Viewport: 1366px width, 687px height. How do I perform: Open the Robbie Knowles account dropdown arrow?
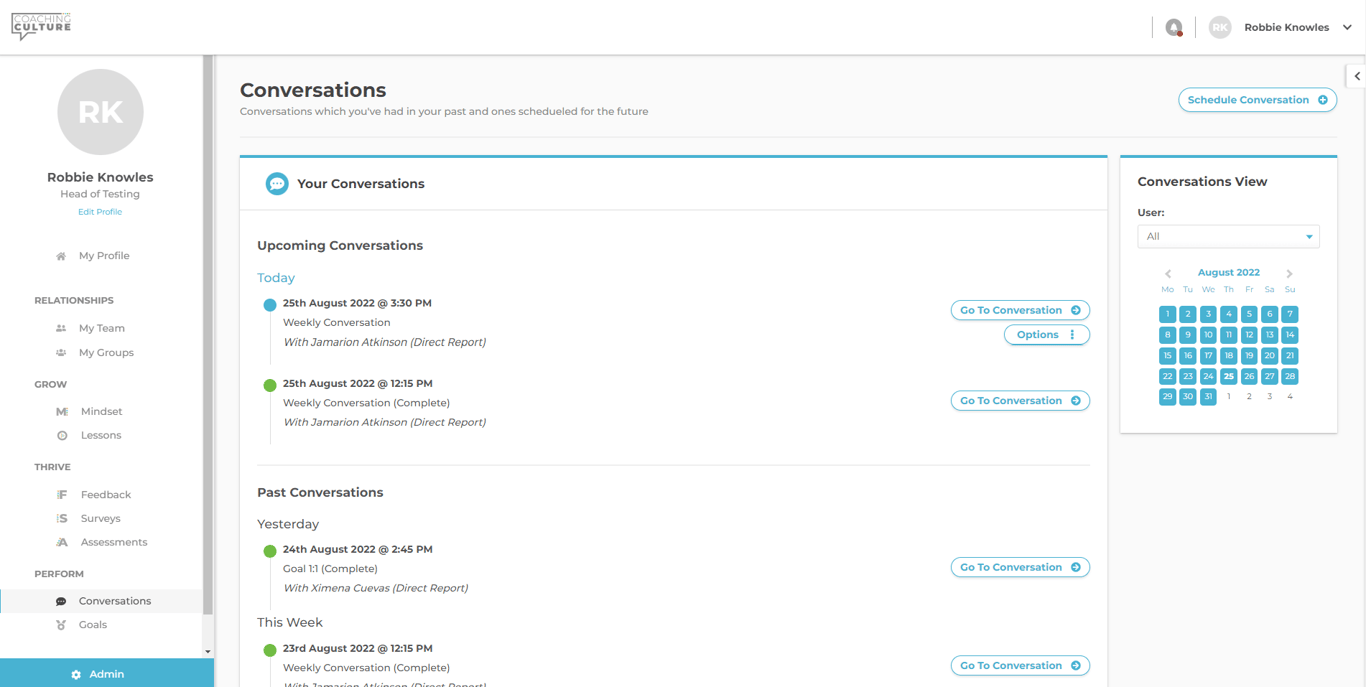pyautogui.click(x=1347, y=28)
